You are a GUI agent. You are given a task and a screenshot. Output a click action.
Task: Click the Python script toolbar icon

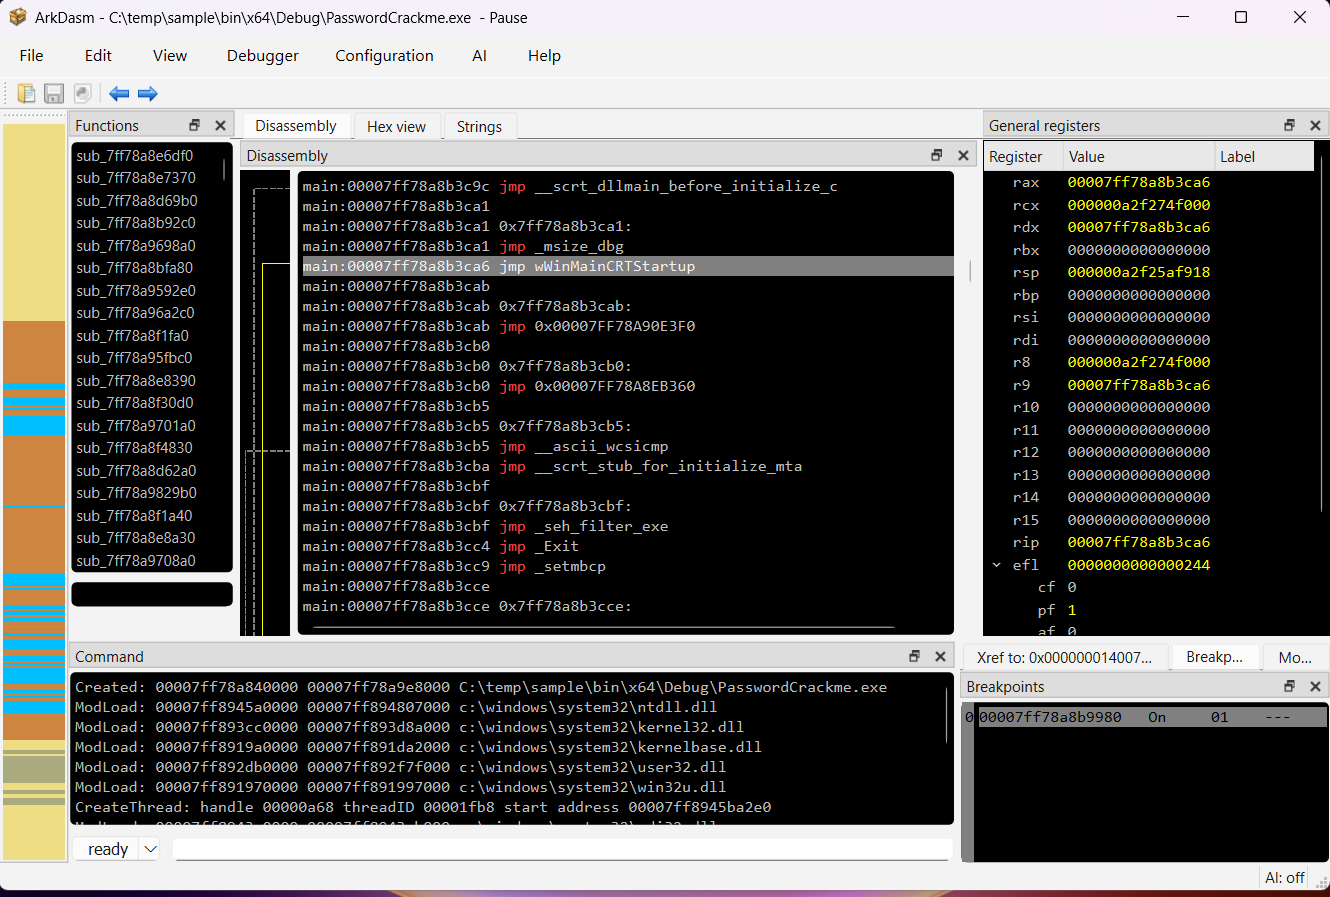(x=83, y=93)
